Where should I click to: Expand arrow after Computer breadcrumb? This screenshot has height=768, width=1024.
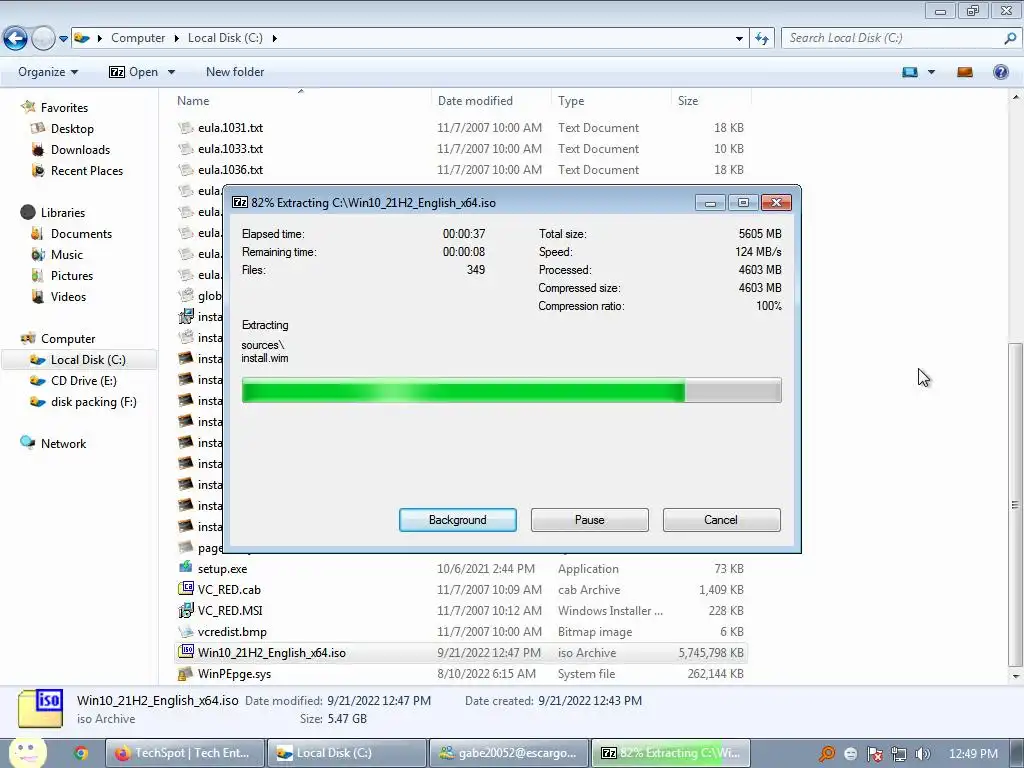click(176, 39)
